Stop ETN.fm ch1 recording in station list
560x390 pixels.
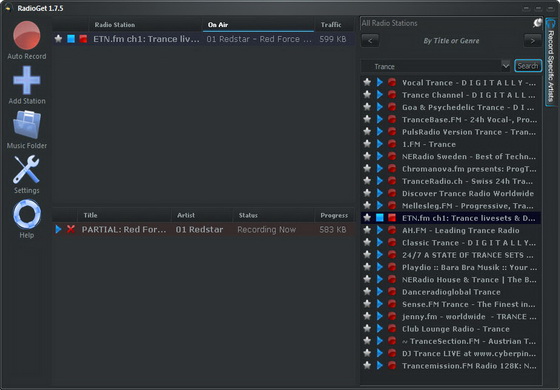392,218
